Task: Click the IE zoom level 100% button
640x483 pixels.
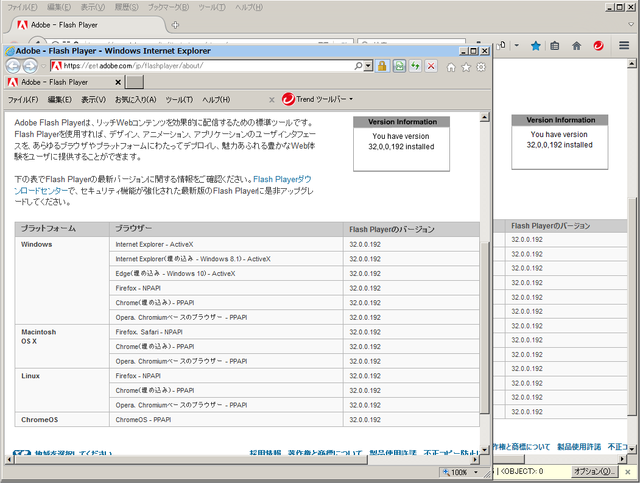Action: [x=456, y=472]
